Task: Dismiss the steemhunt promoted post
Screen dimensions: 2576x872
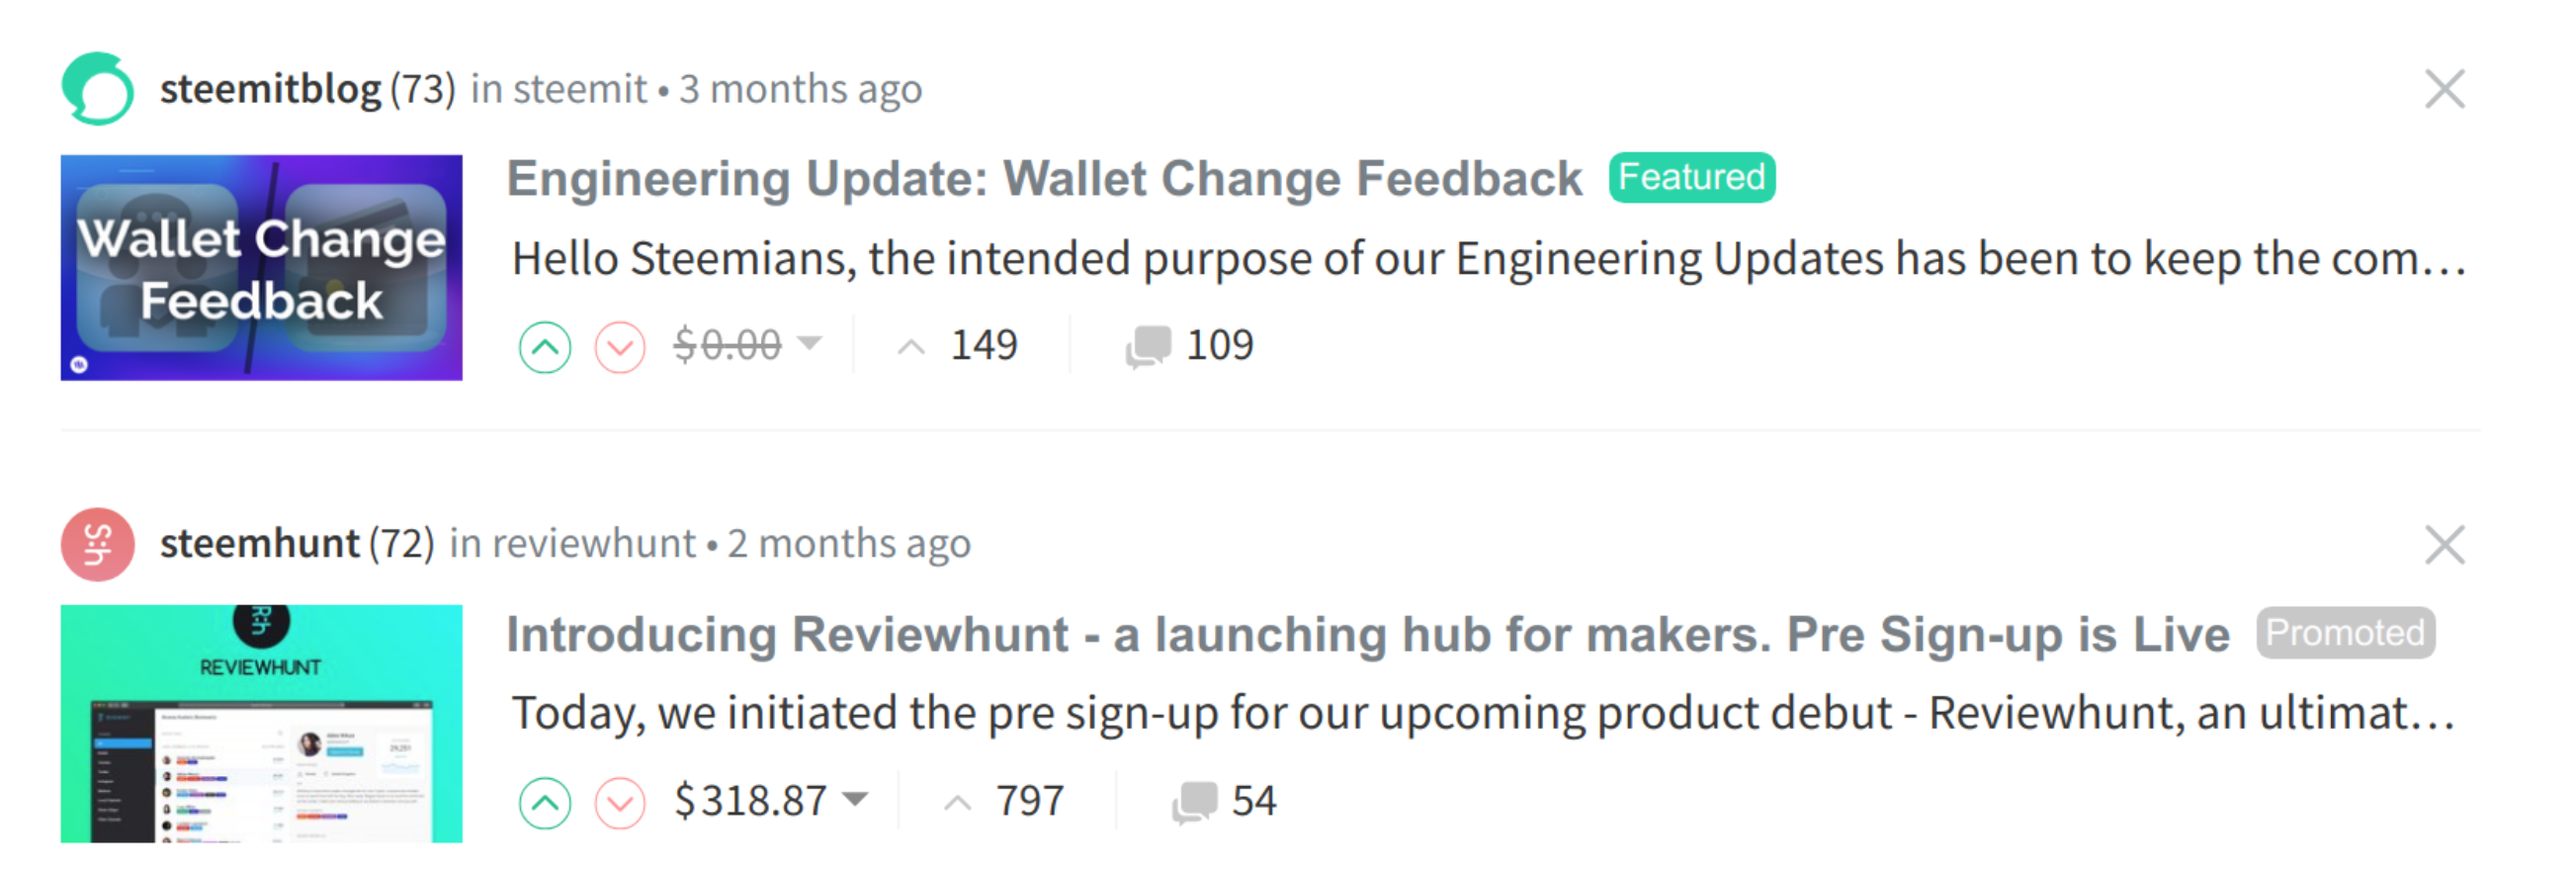Action: pos(2445,545)
